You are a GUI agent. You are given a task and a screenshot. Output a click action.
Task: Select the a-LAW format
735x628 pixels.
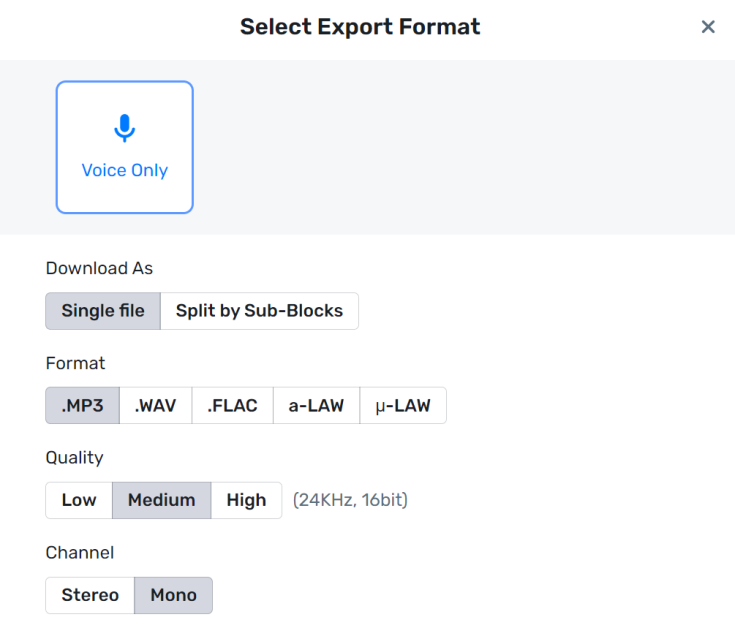pos(316,405)
